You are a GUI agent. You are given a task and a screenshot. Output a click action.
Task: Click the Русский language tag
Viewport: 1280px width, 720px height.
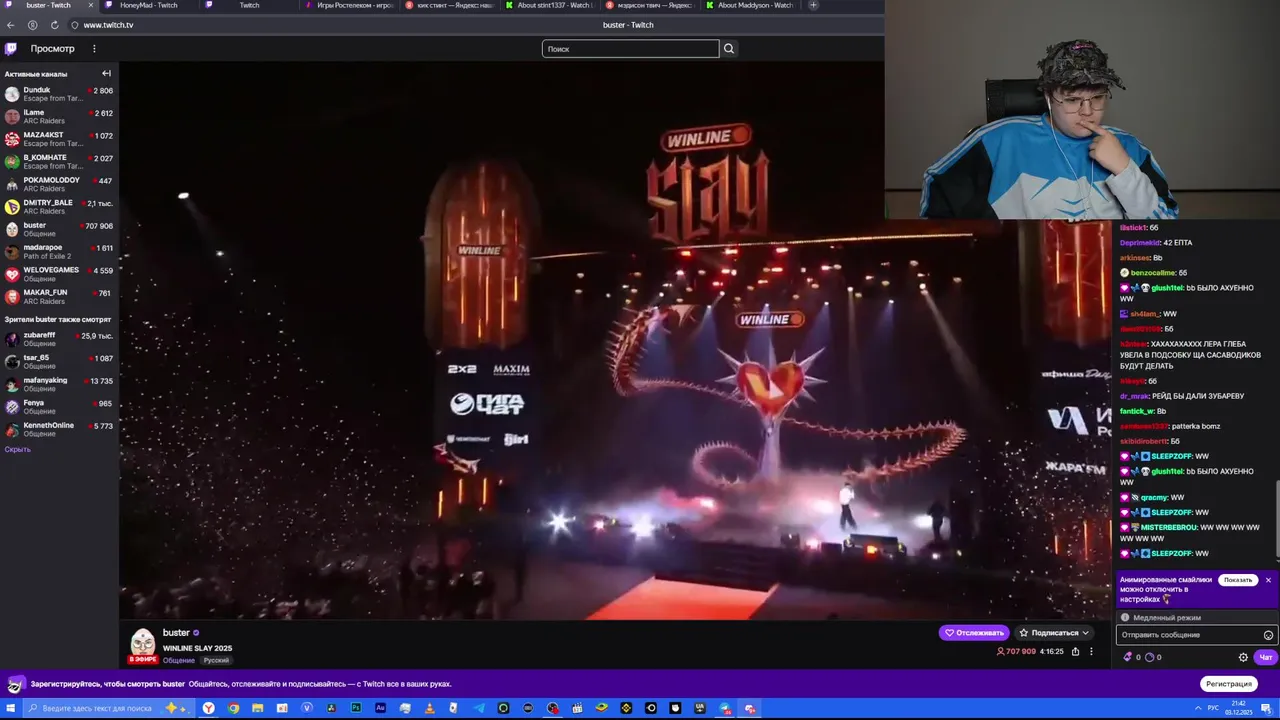(x=216, y=660)
